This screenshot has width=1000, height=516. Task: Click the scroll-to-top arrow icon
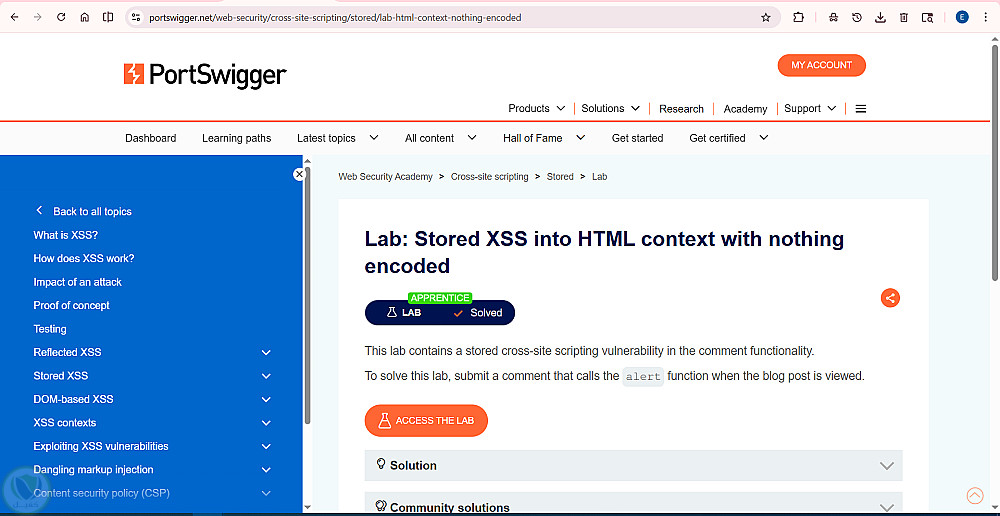975,496
